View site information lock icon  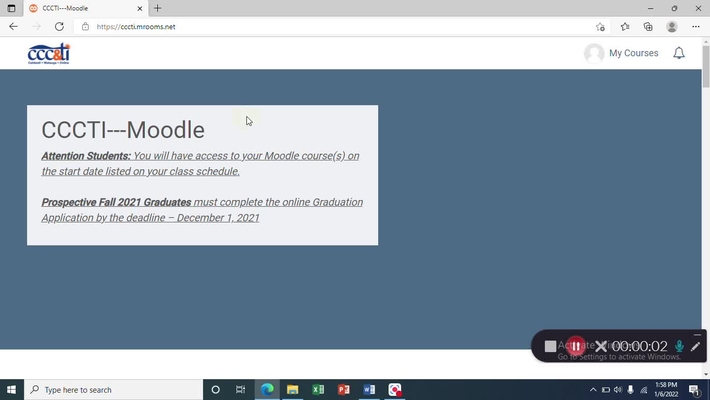(x=85, y=27)
